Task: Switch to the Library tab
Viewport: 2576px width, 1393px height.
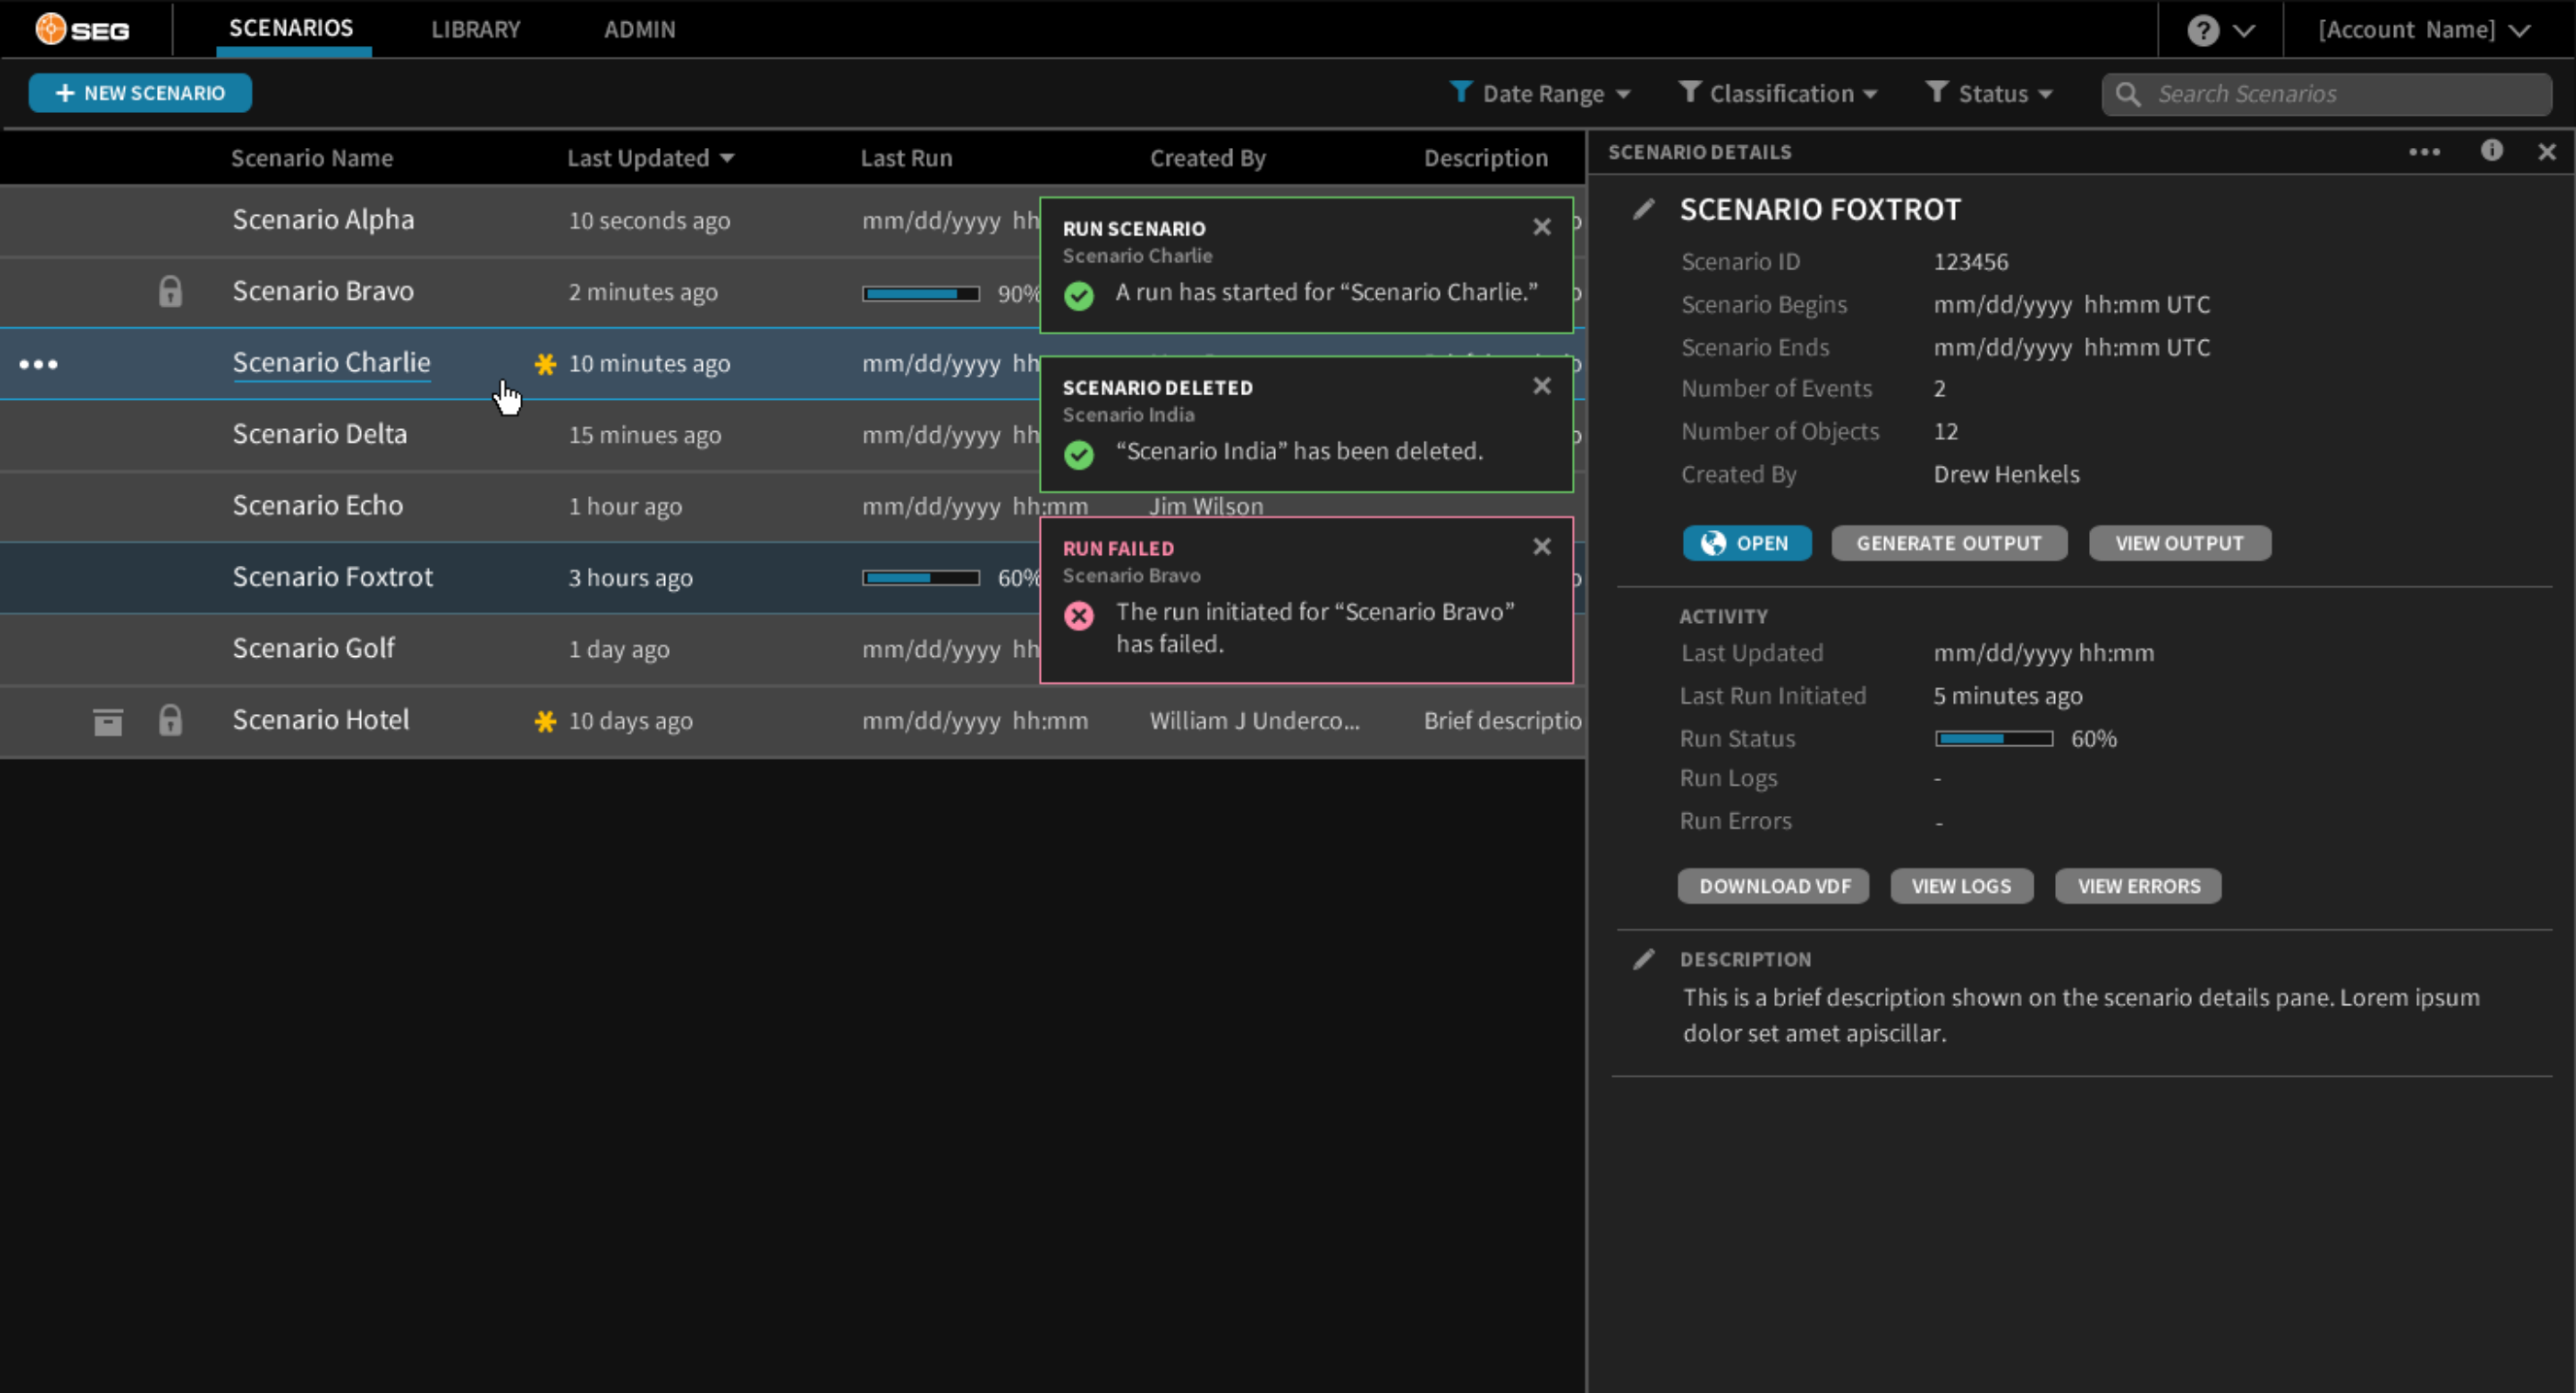Action: (x=475, y=30)
